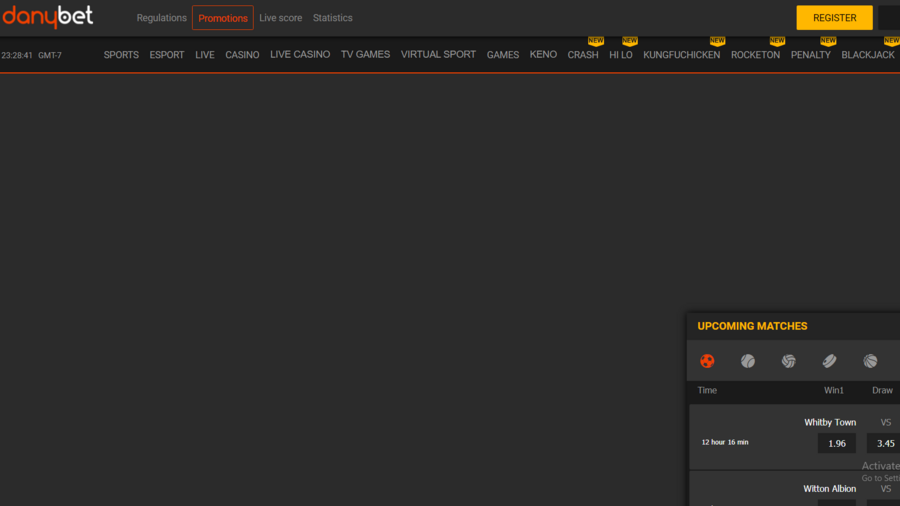Select the soccer ball sport icon
This screenshot has height=506, width=900.
707,361
